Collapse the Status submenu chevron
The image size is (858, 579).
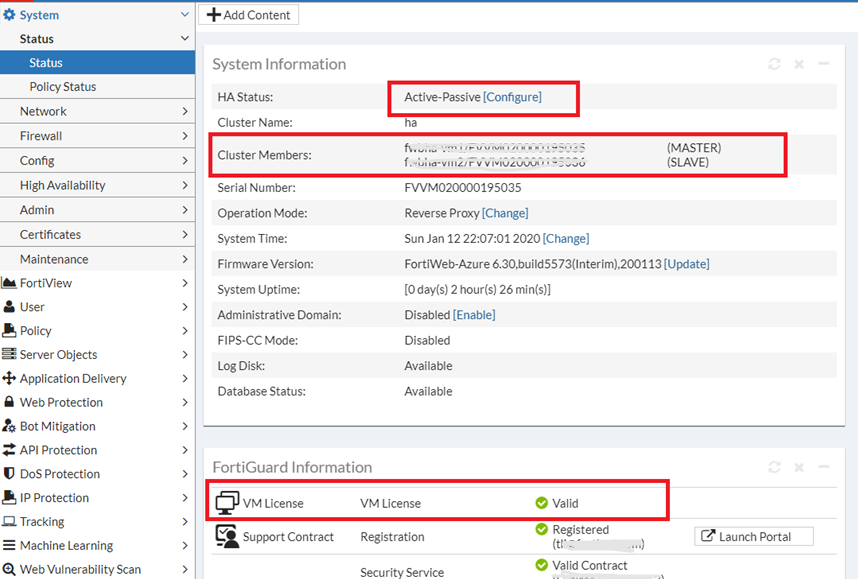coord(183,38)
